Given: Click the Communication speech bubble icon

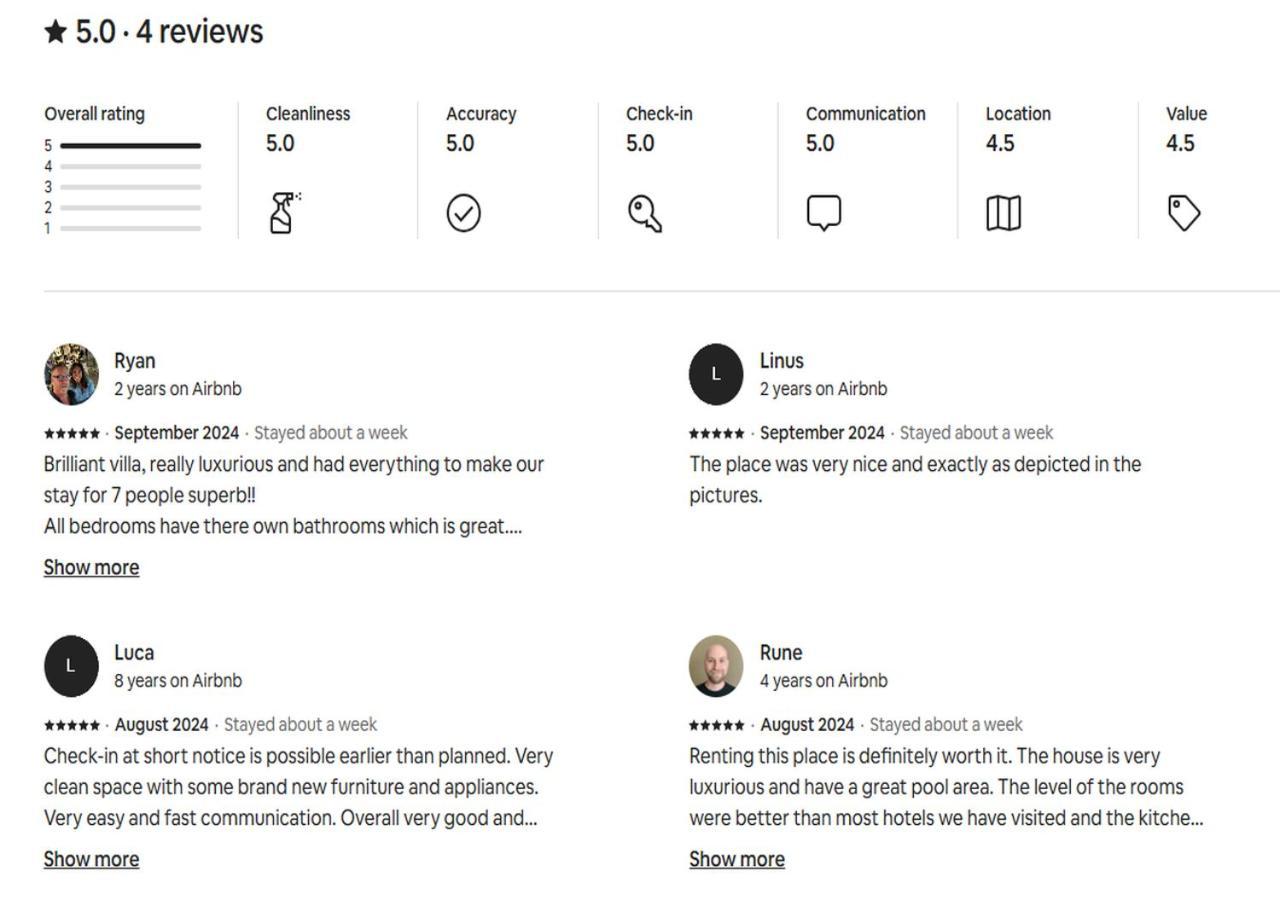Looking at the screenshot, I should [x=823, y=213].
